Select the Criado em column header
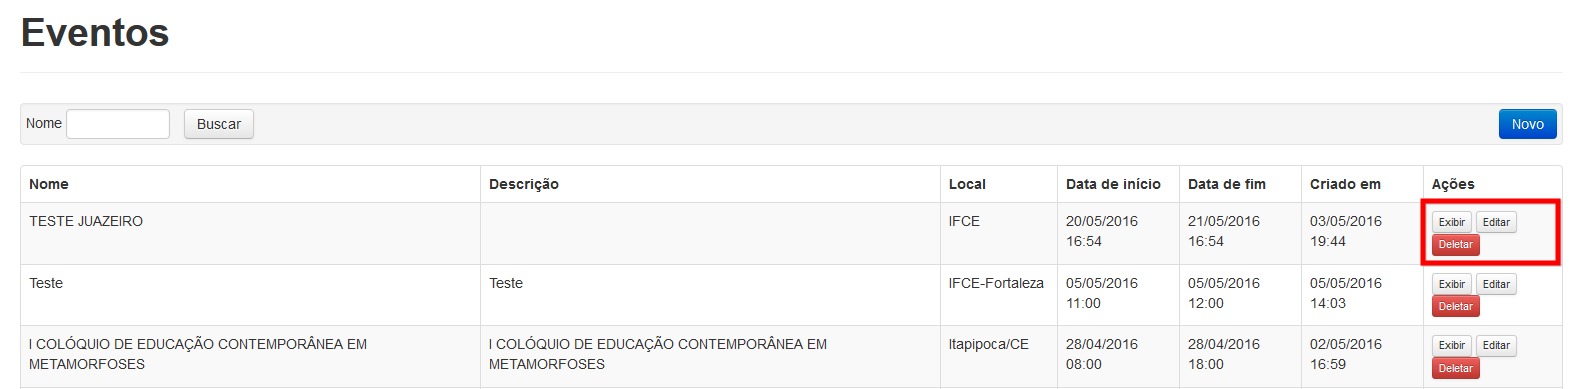1583x389 pixels. tap(1345, 184)
